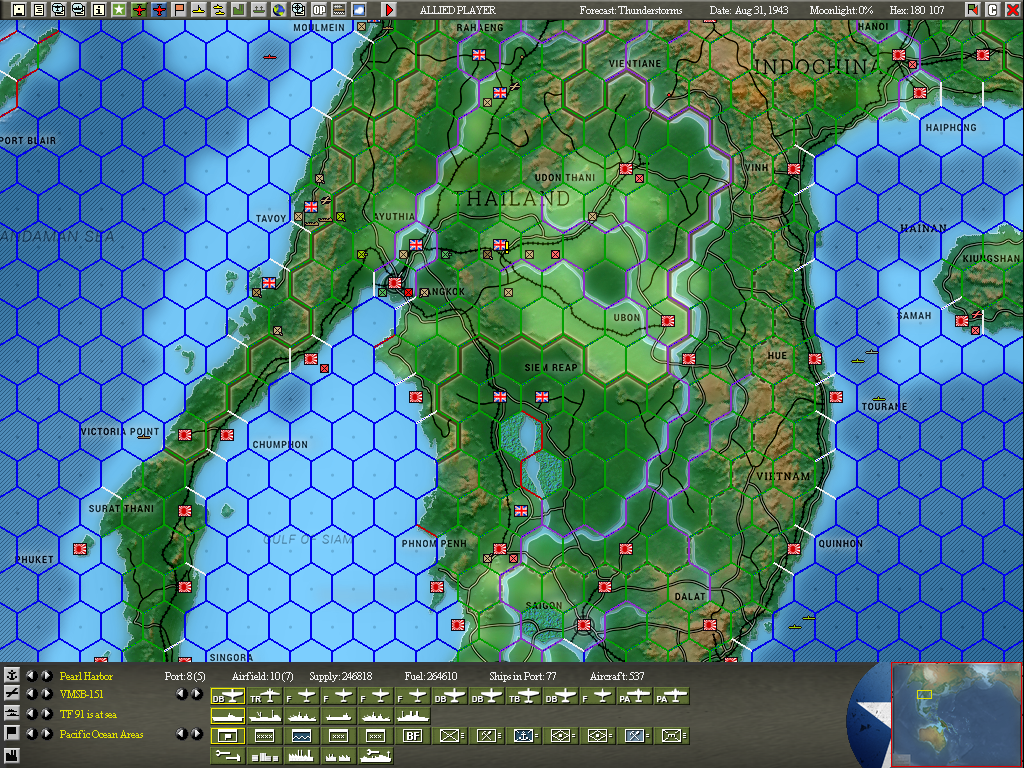Select next HQ after Pacific Ocean Areas
1024x768 pixels.
click(x=46, y=733)
